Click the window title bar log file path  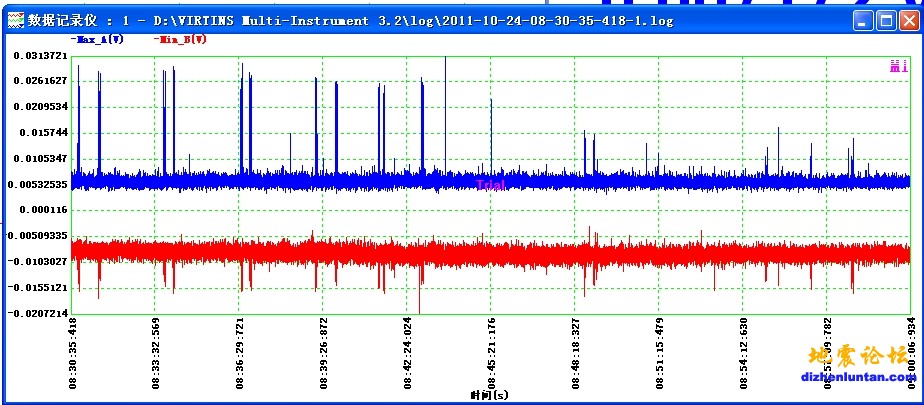500,19
